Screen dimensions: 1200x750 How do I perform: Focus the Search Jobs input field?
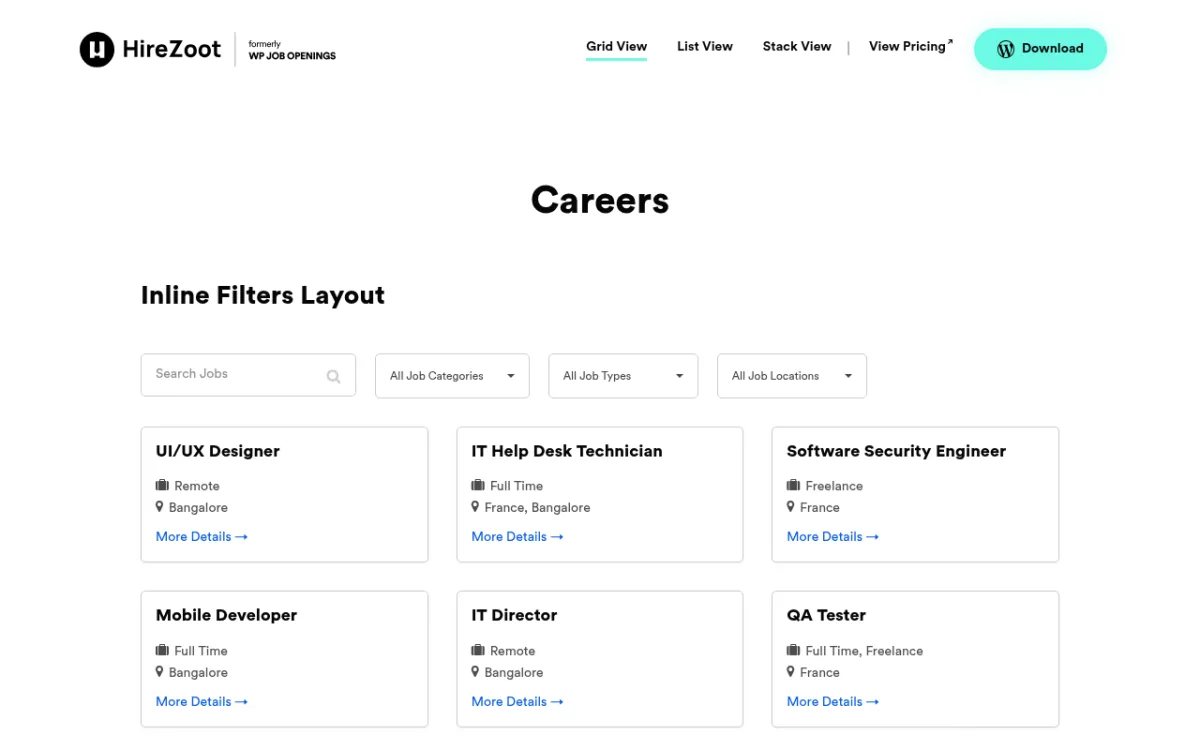coord(248,375)
